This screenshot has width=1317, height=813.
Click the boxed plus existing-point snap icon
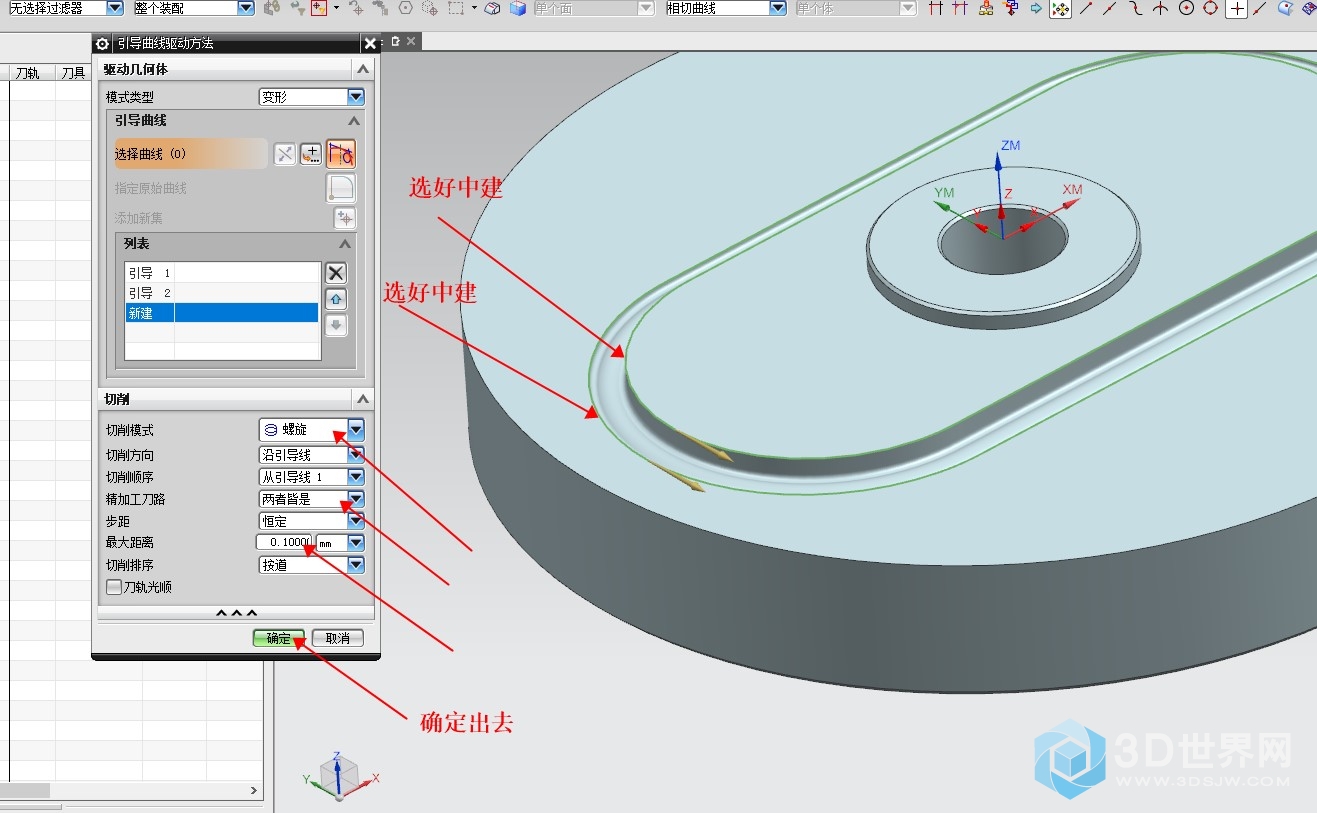(x=1237, y=9)
